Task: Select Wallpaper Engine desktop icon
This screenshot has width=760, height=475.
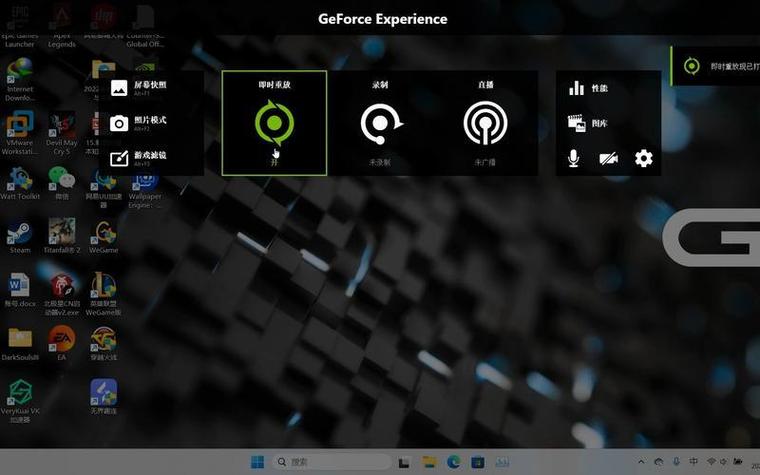Action: pyautogui.click(x=144, y=189)
